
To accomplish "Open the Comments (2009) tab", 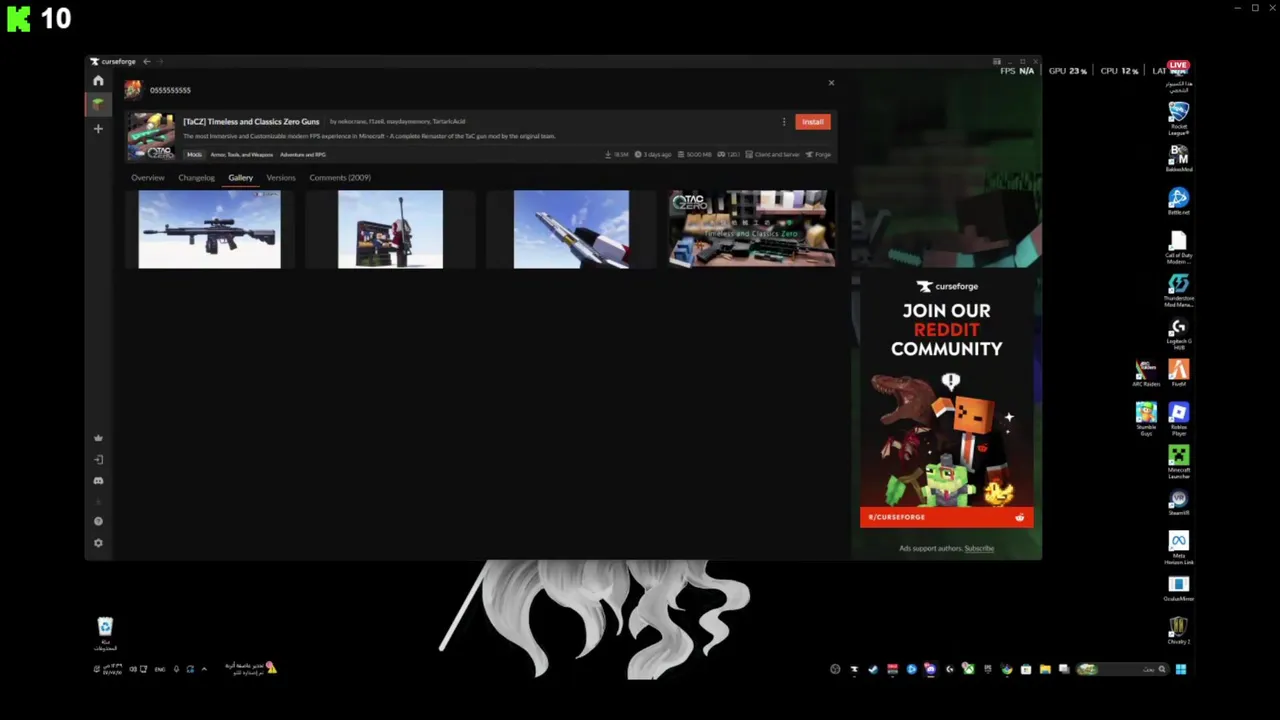I will click(x=340, y=177).
